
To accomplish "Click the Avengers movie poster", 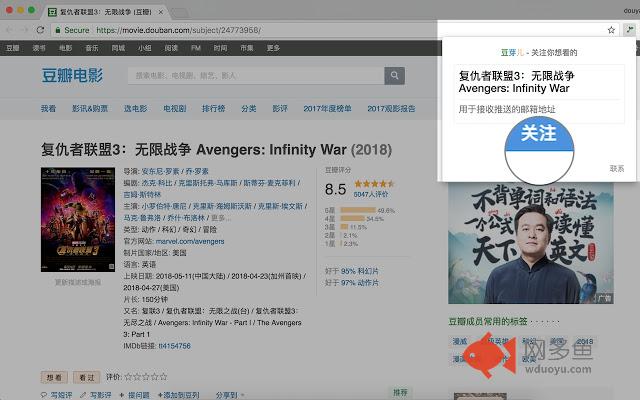I will 78,220.
